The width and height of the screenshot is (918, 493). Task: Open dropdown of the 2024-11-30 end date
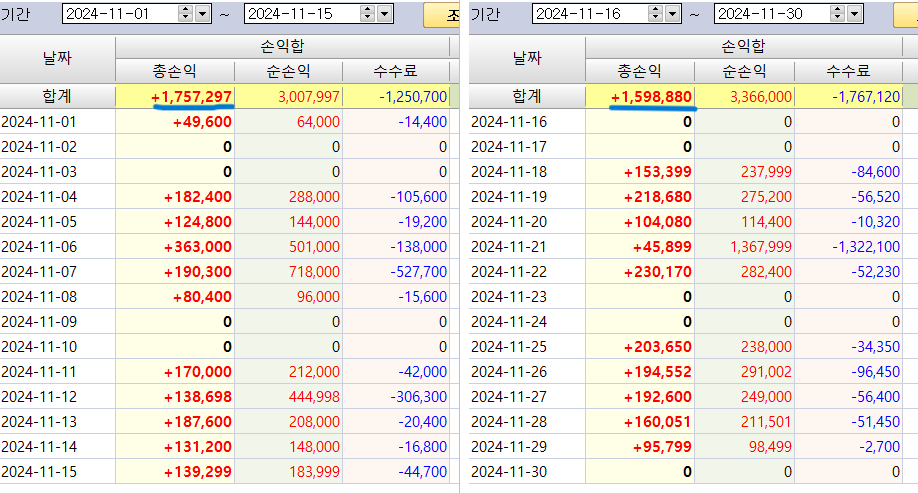[x=855, y=13]
